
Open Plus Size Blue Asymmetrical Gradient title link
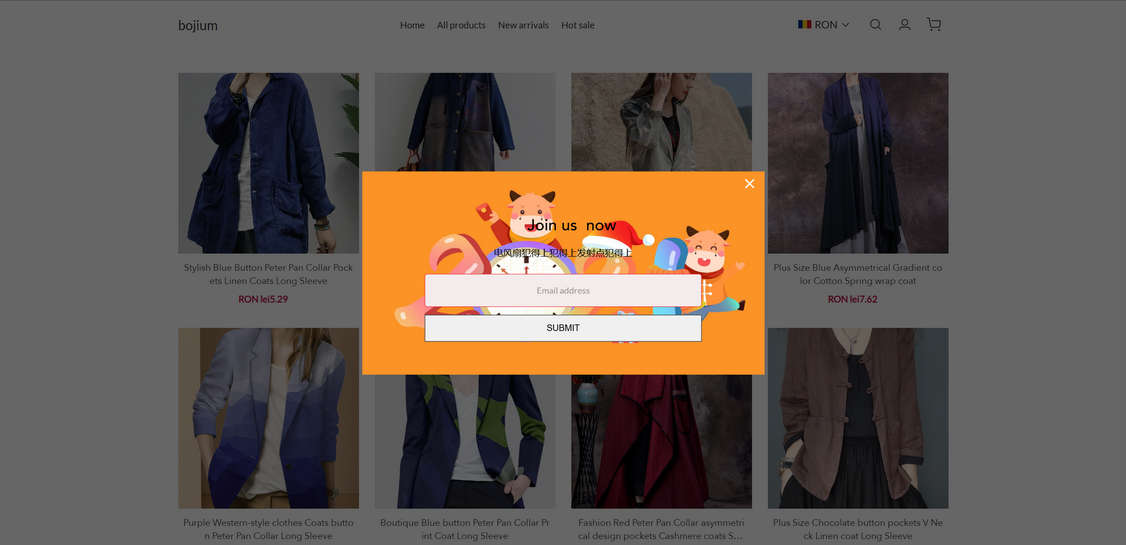coord(858,274)
